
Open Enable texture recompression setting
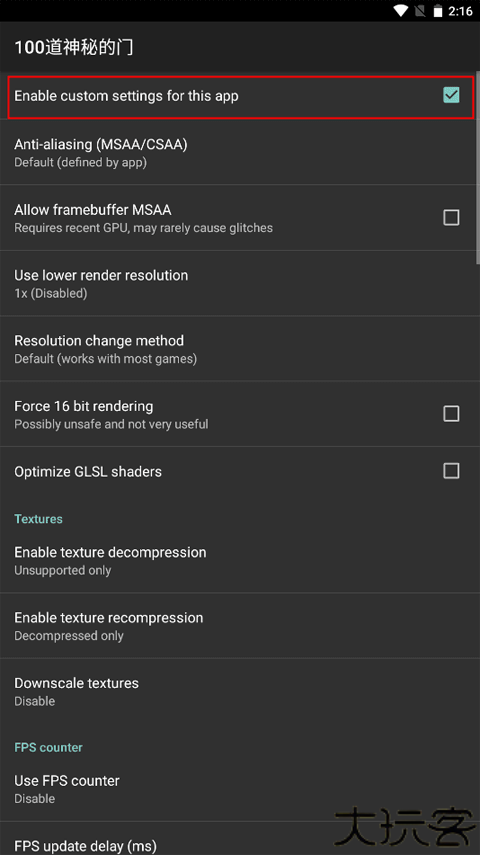(238, 625)
